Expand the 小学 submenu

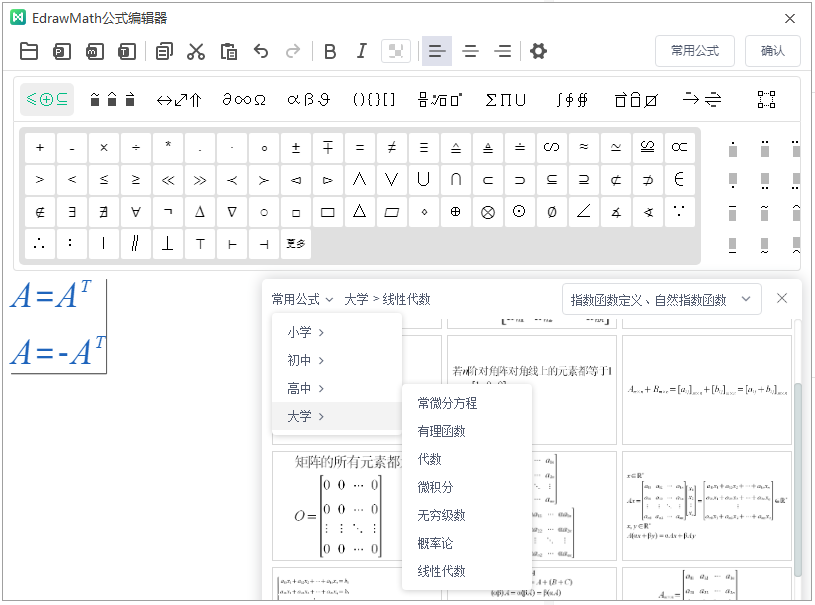(337, 332)
